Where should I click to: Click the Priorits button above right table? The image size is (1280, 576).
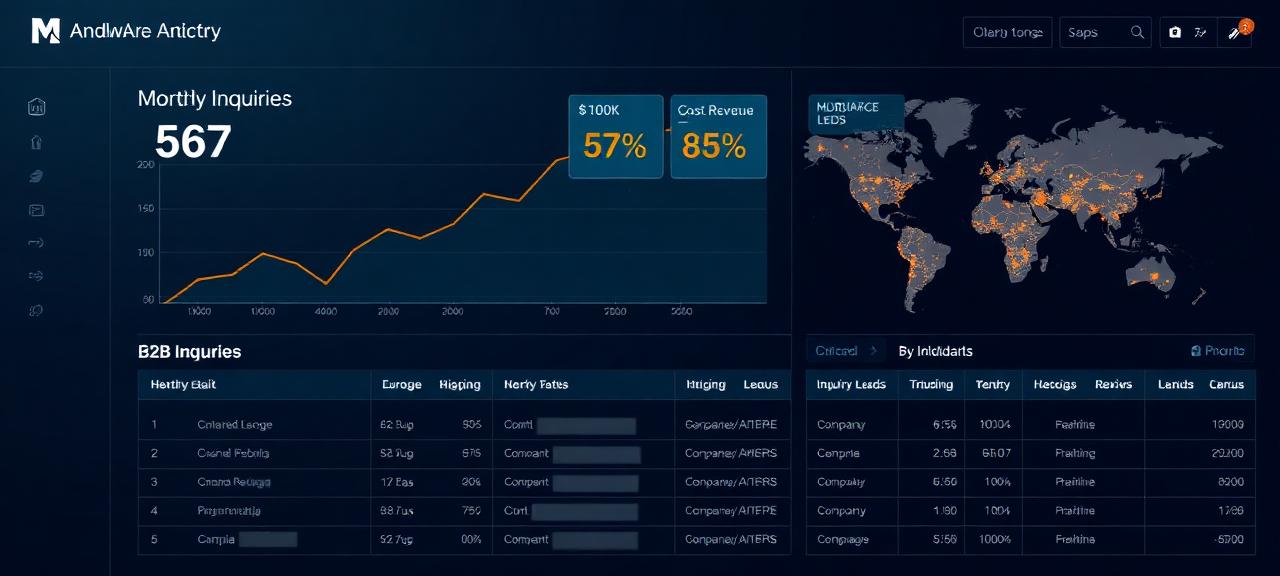point(1218,351)
